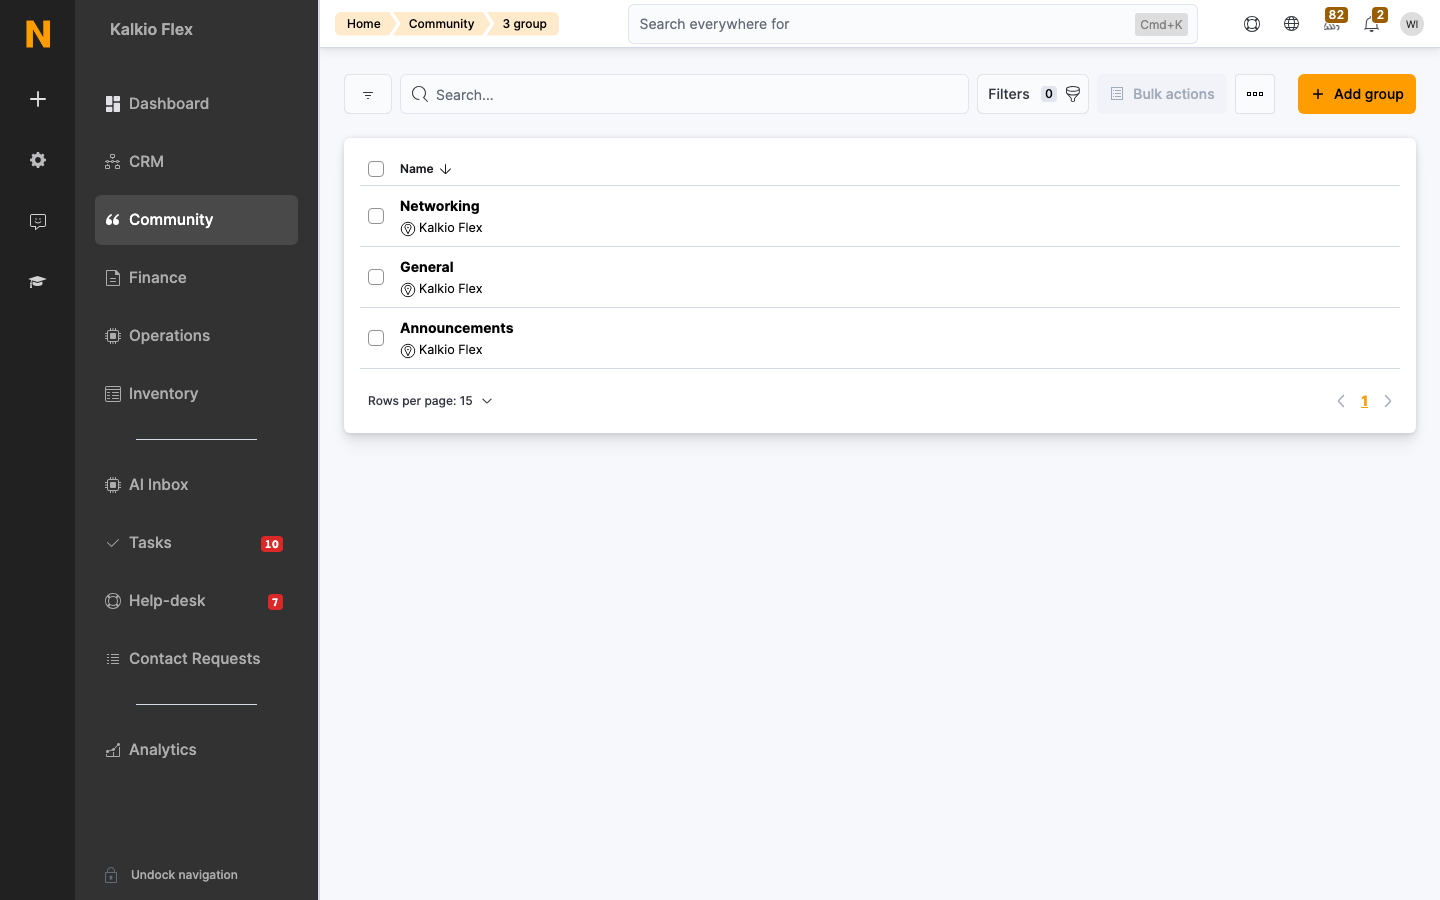Click the funnel icon in Filters

[x=1073, y=94]
